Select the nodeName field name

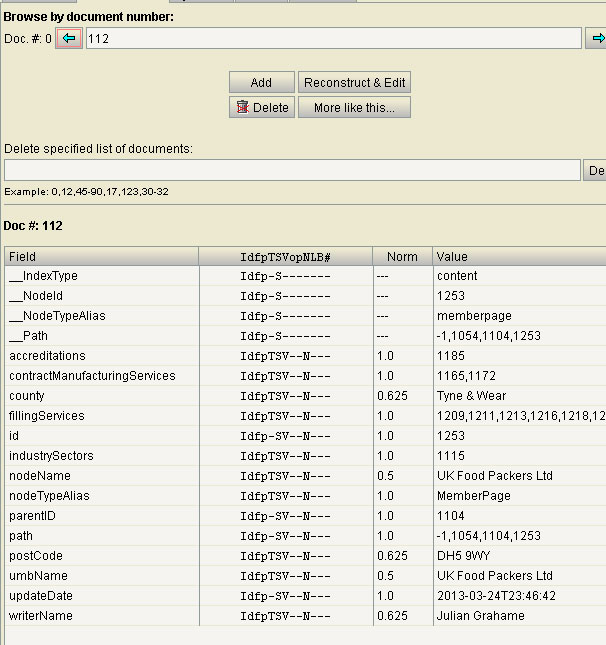tap(40, 476)
